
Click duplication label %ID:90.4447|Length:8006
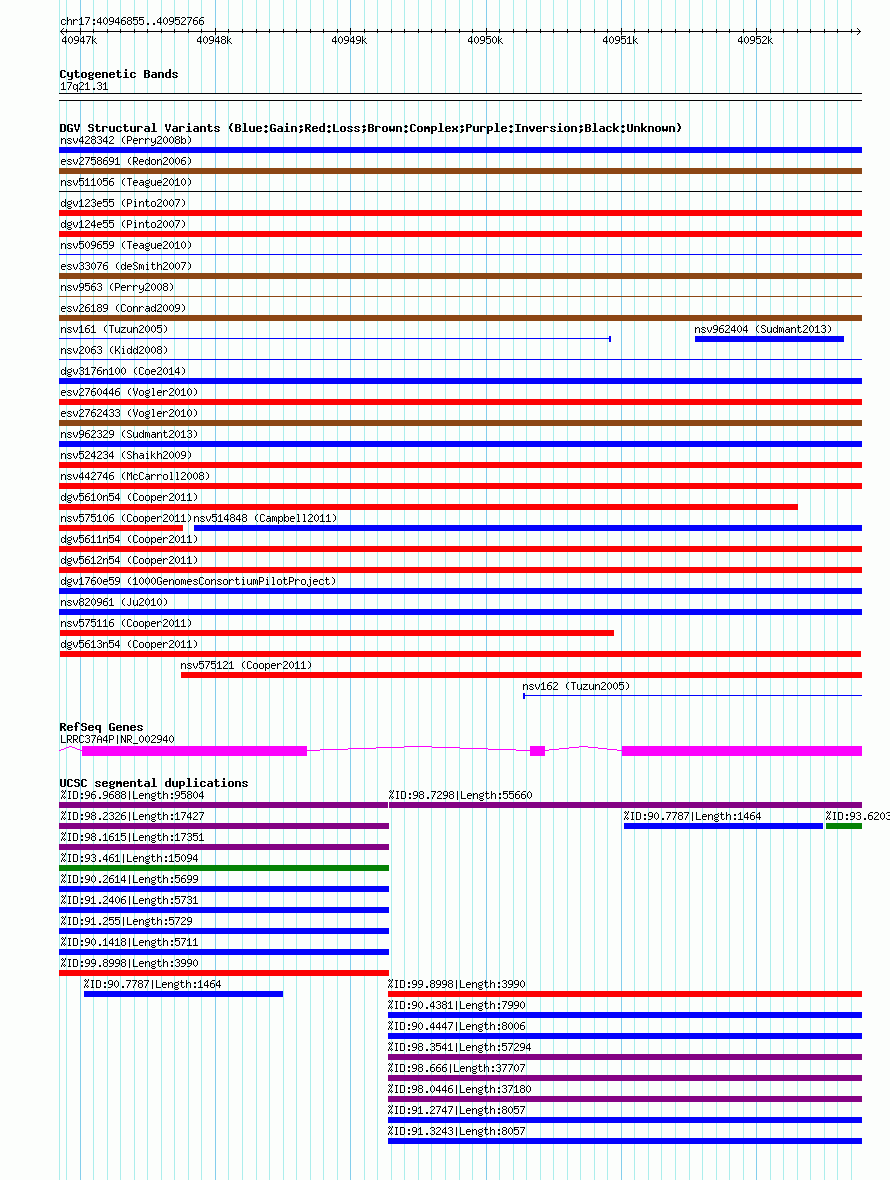[x=457, y=1026]
